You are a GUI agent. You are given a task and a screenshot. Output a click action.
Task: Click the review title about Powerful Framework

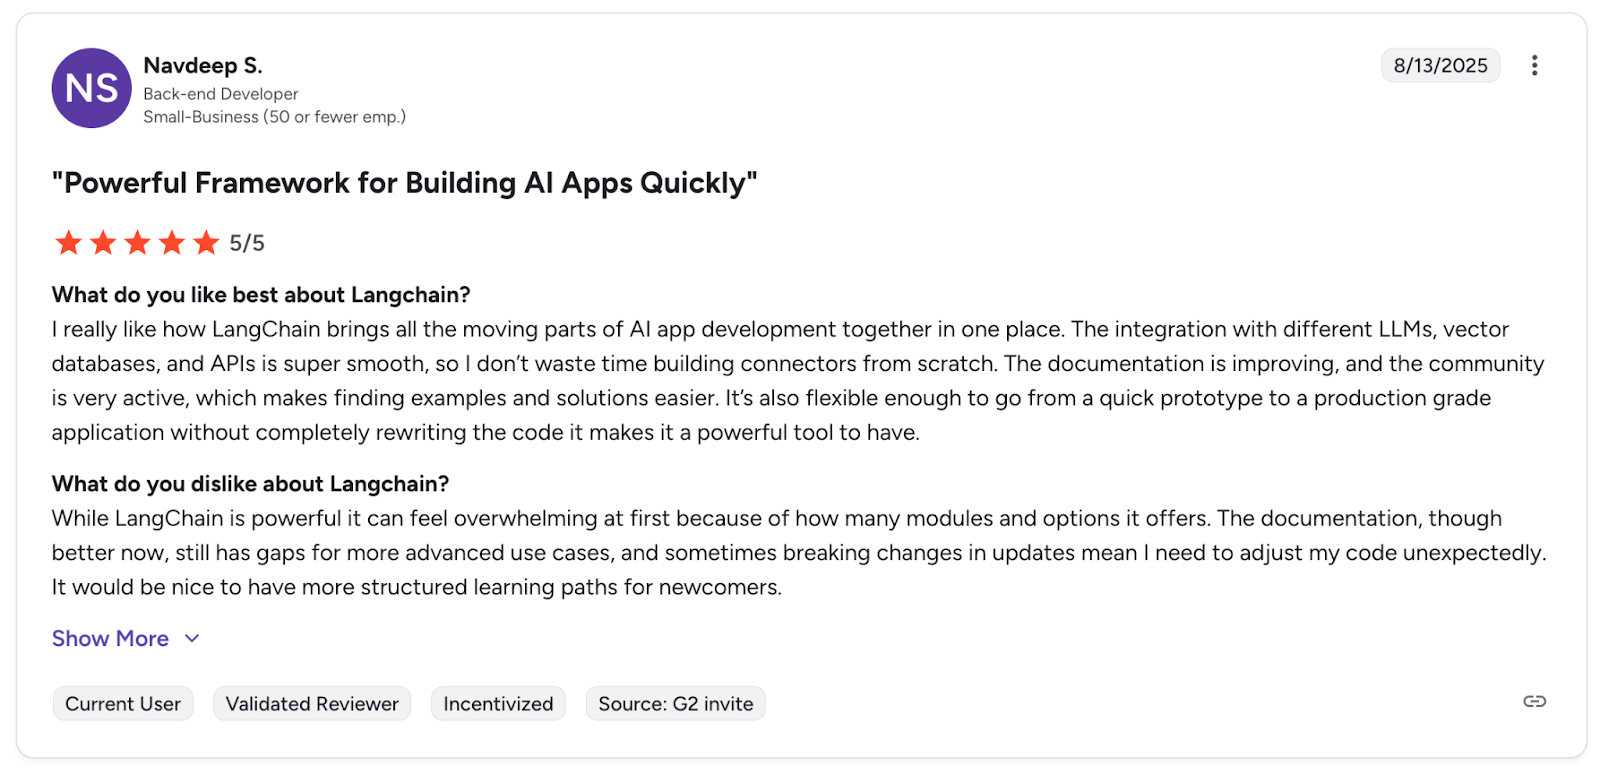coord(405,183)
